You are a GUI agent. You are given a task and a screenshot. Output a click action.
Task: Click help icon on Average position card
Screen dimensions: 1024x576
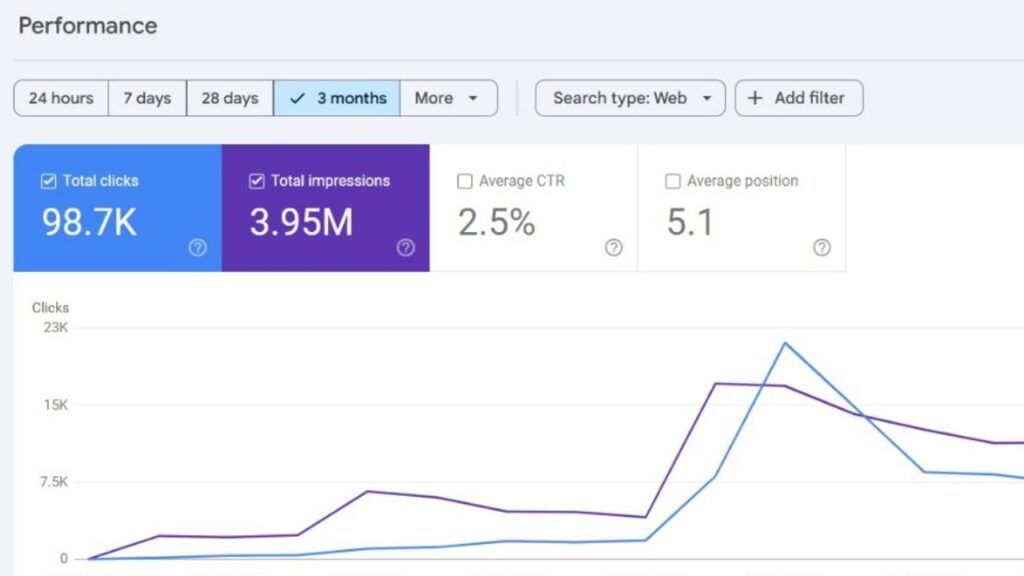pos(821,248)
